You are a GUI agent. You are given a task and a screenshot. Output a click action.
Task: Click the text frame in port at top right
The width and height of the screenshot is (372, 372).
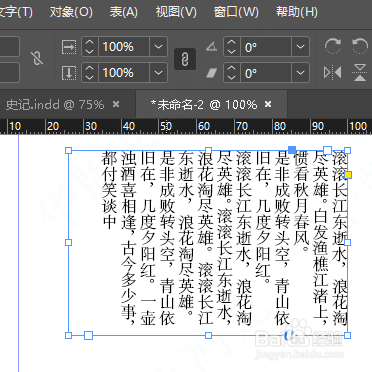(x=328, y=150)
